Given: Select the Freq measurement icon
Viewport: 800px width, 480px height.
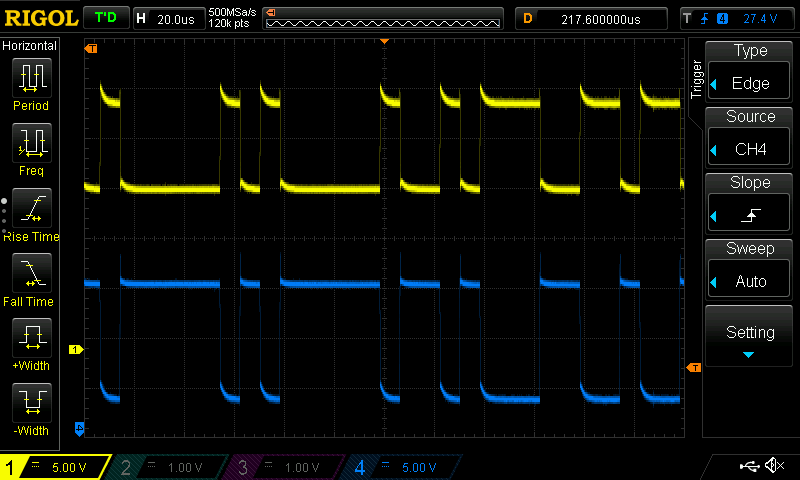Looking at the screenshot, I should tap(31, 143).
